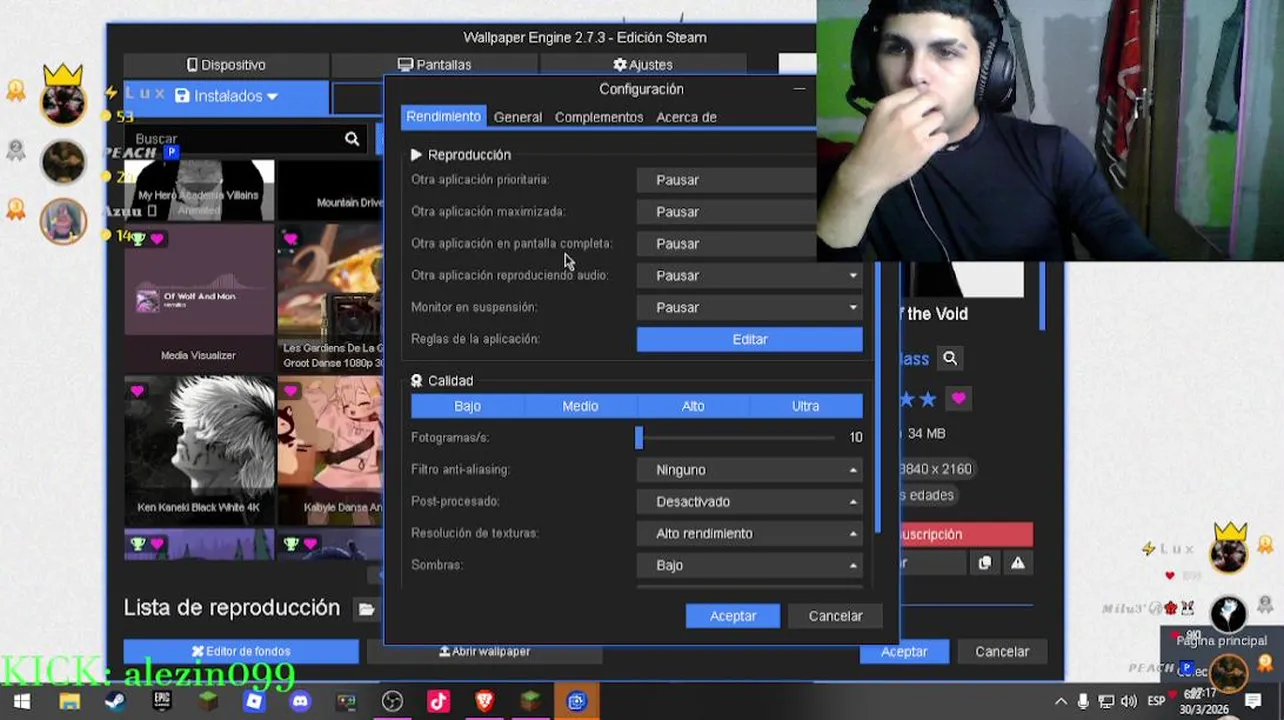Screen dimensions: 1284x720
Task: Open the Otra aplicación prioritaria dropdown
Action: pos(728,180)
